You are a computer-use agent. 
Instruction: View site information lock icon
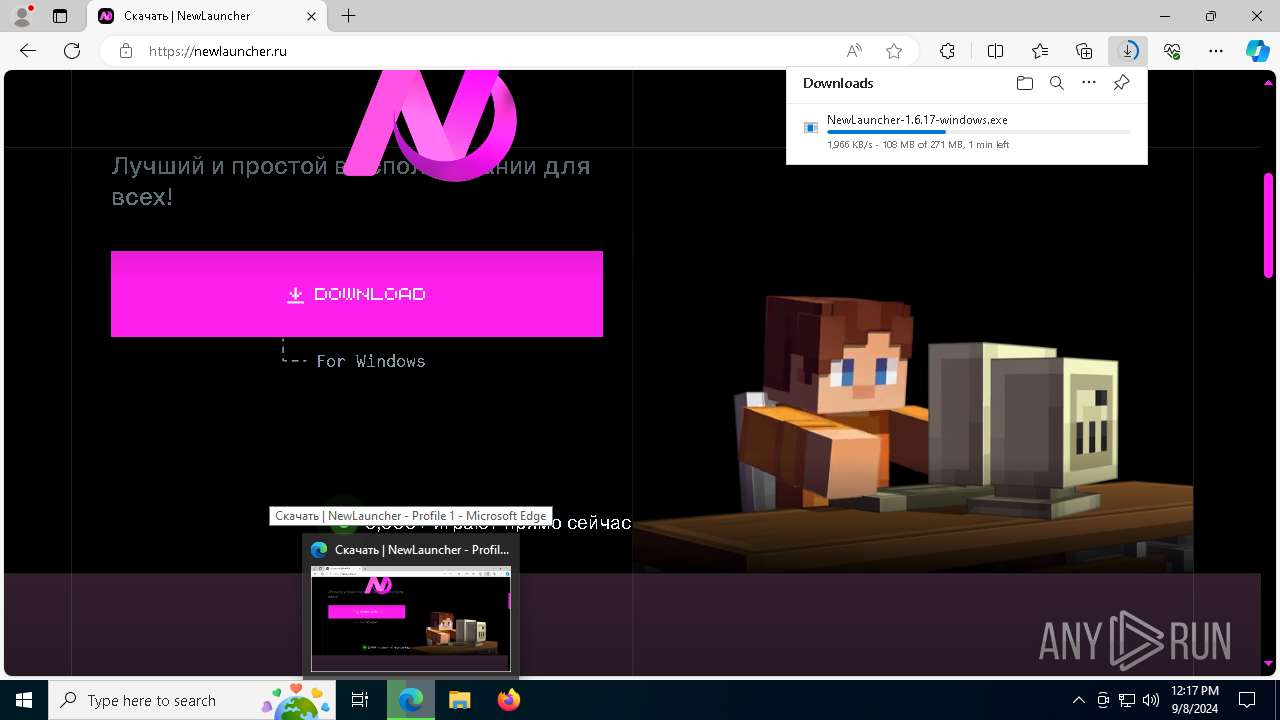(x=126, y=51)
